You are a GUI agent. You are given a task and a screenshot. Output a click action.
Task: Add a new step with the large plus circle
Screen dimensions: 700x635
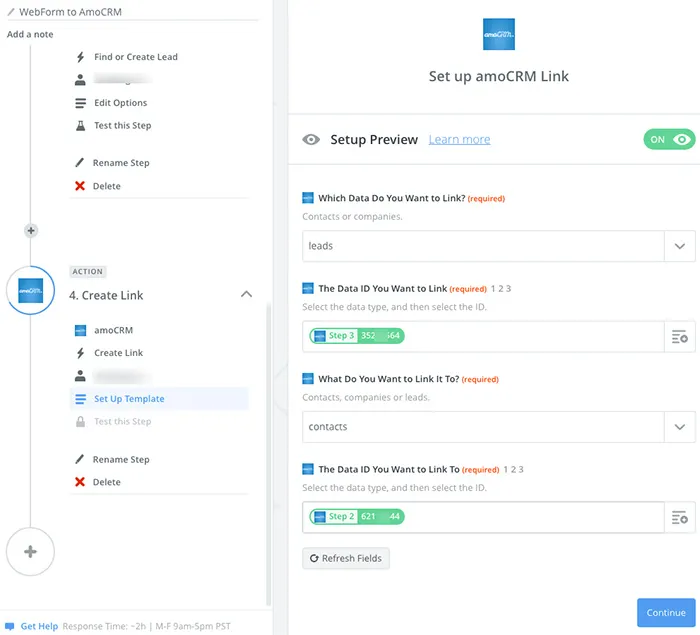[x=30, y=551]
